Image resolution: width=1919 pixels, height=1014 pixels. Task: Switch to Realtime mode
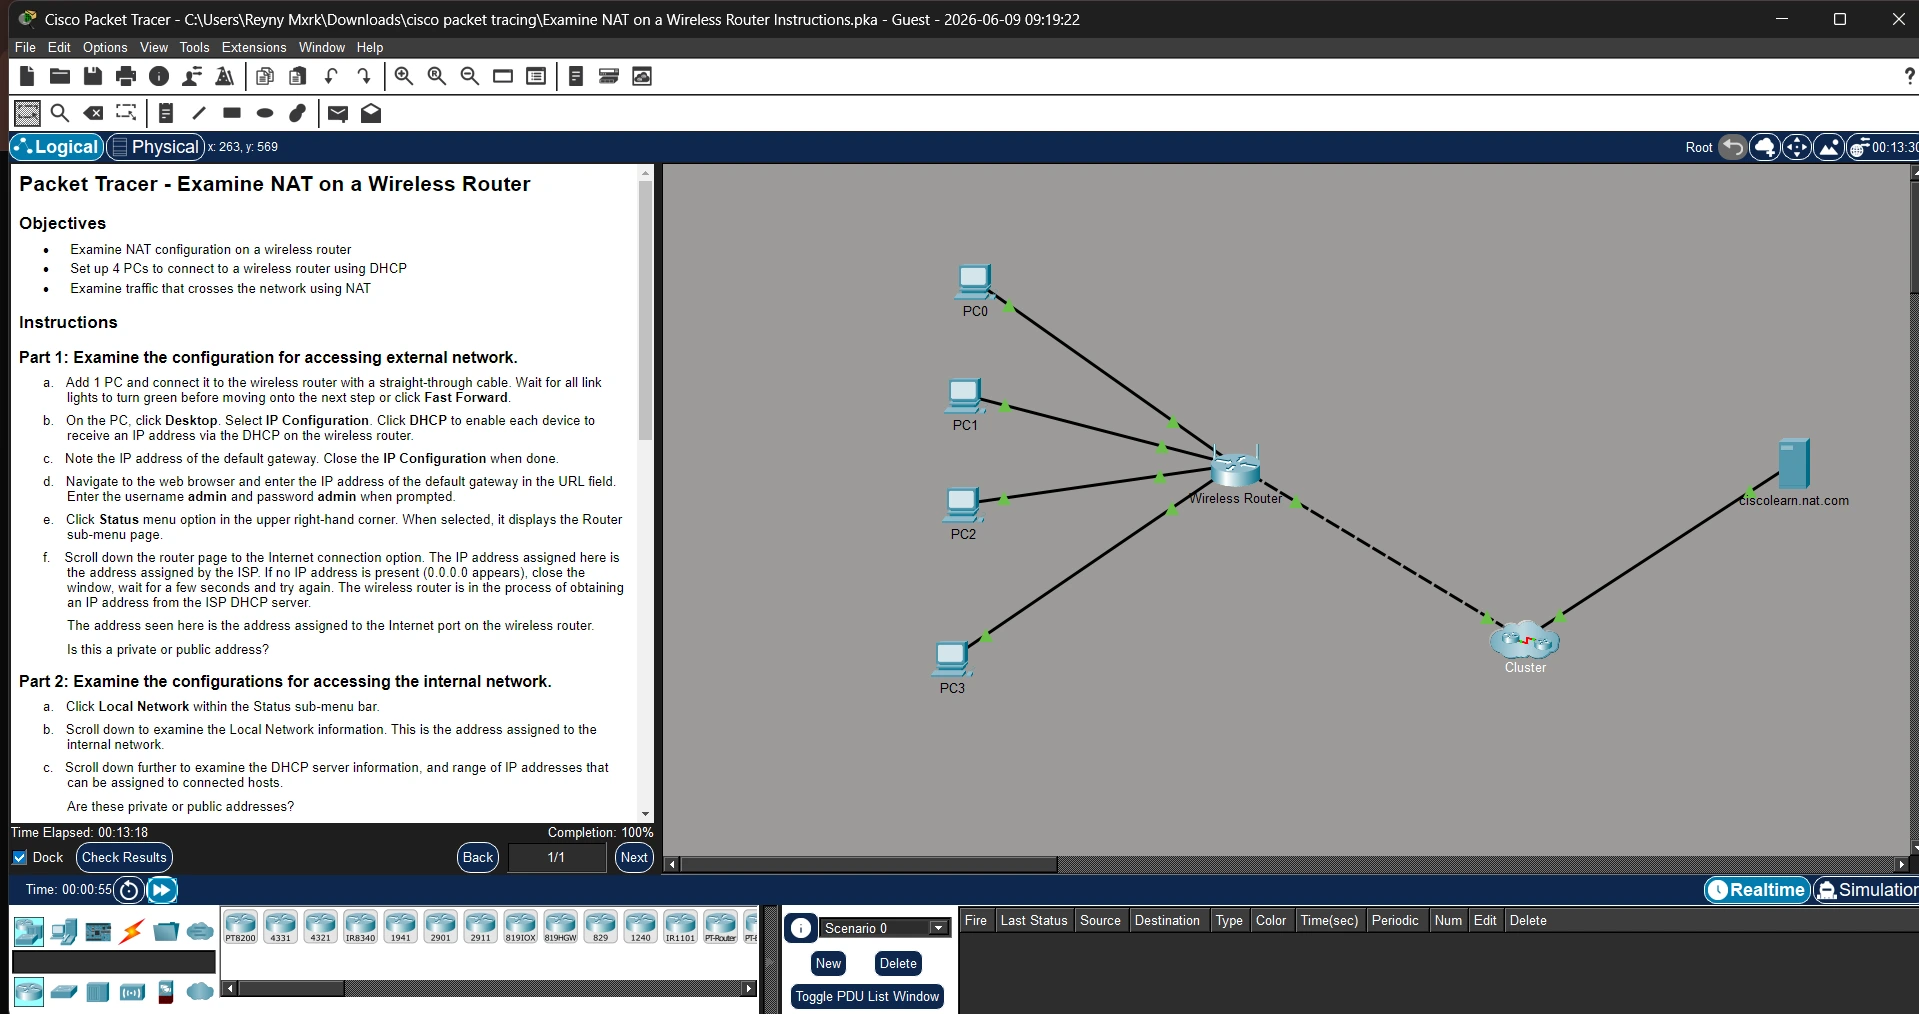click(x=1757, y=889)
